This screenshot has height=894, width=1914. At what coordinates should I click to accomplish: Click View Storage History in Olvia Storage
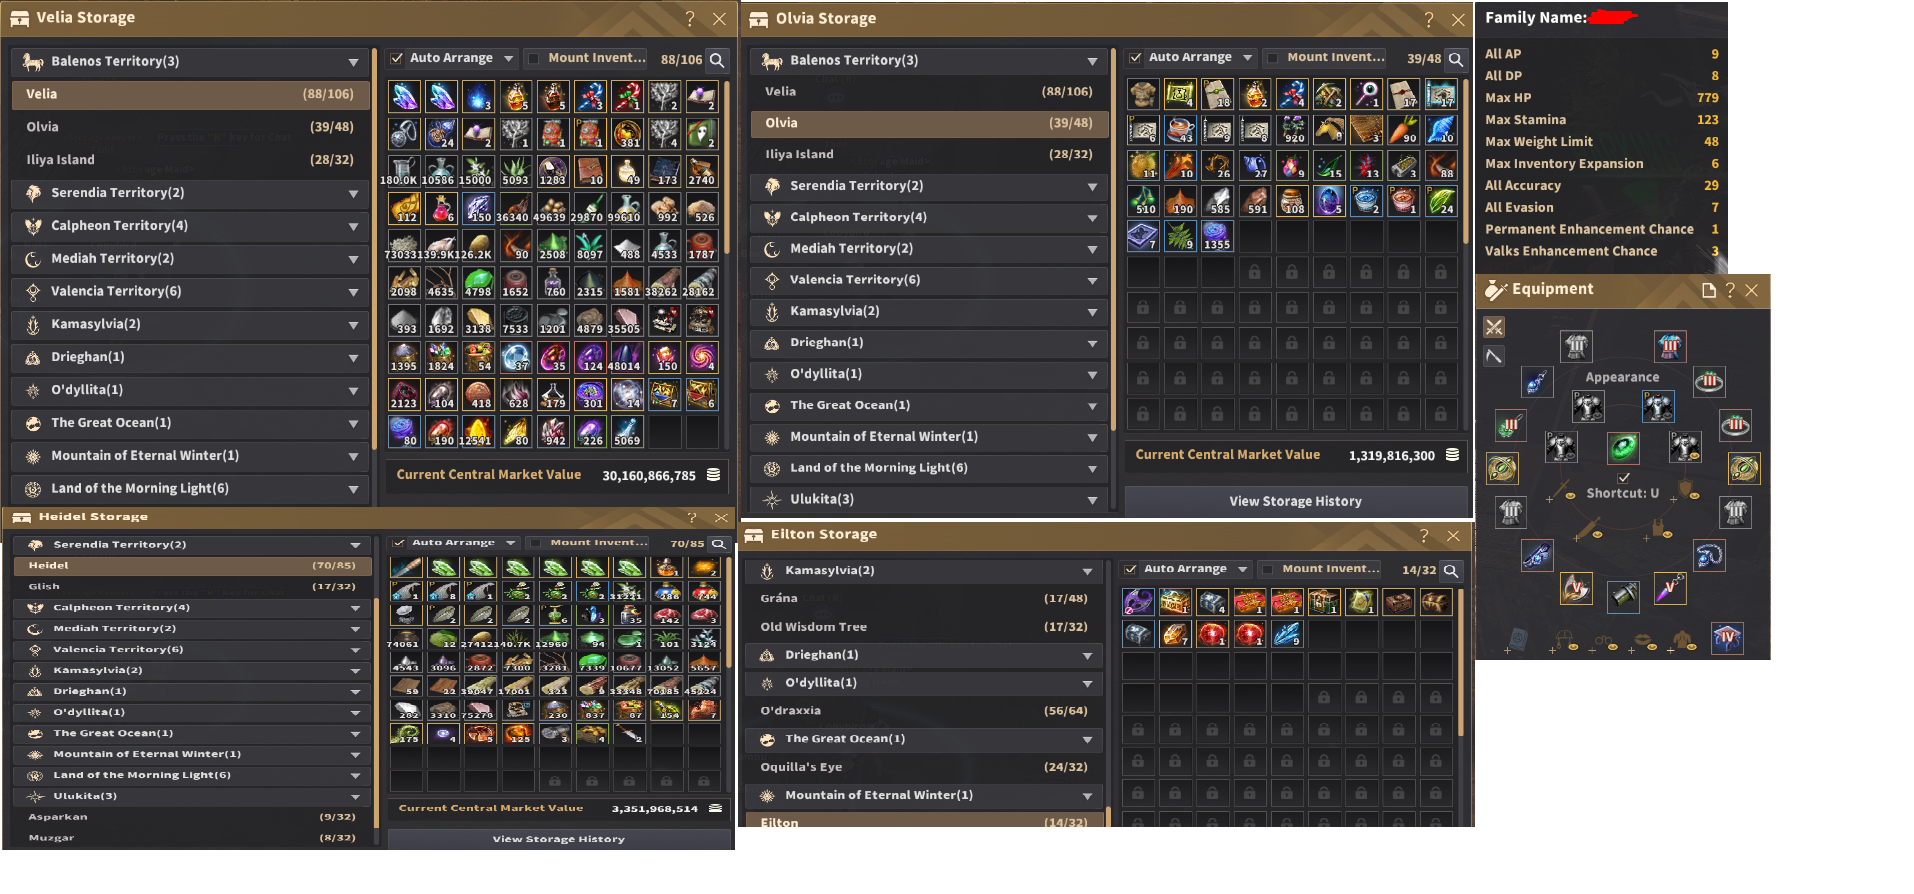click(x=1296, y=501)
